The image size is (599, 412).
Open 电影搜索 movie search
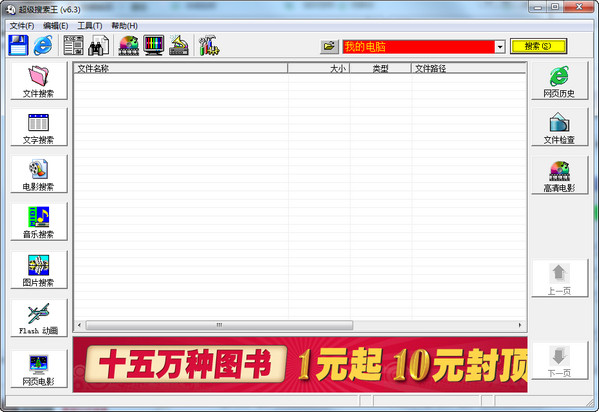click(x=39, y=174)
